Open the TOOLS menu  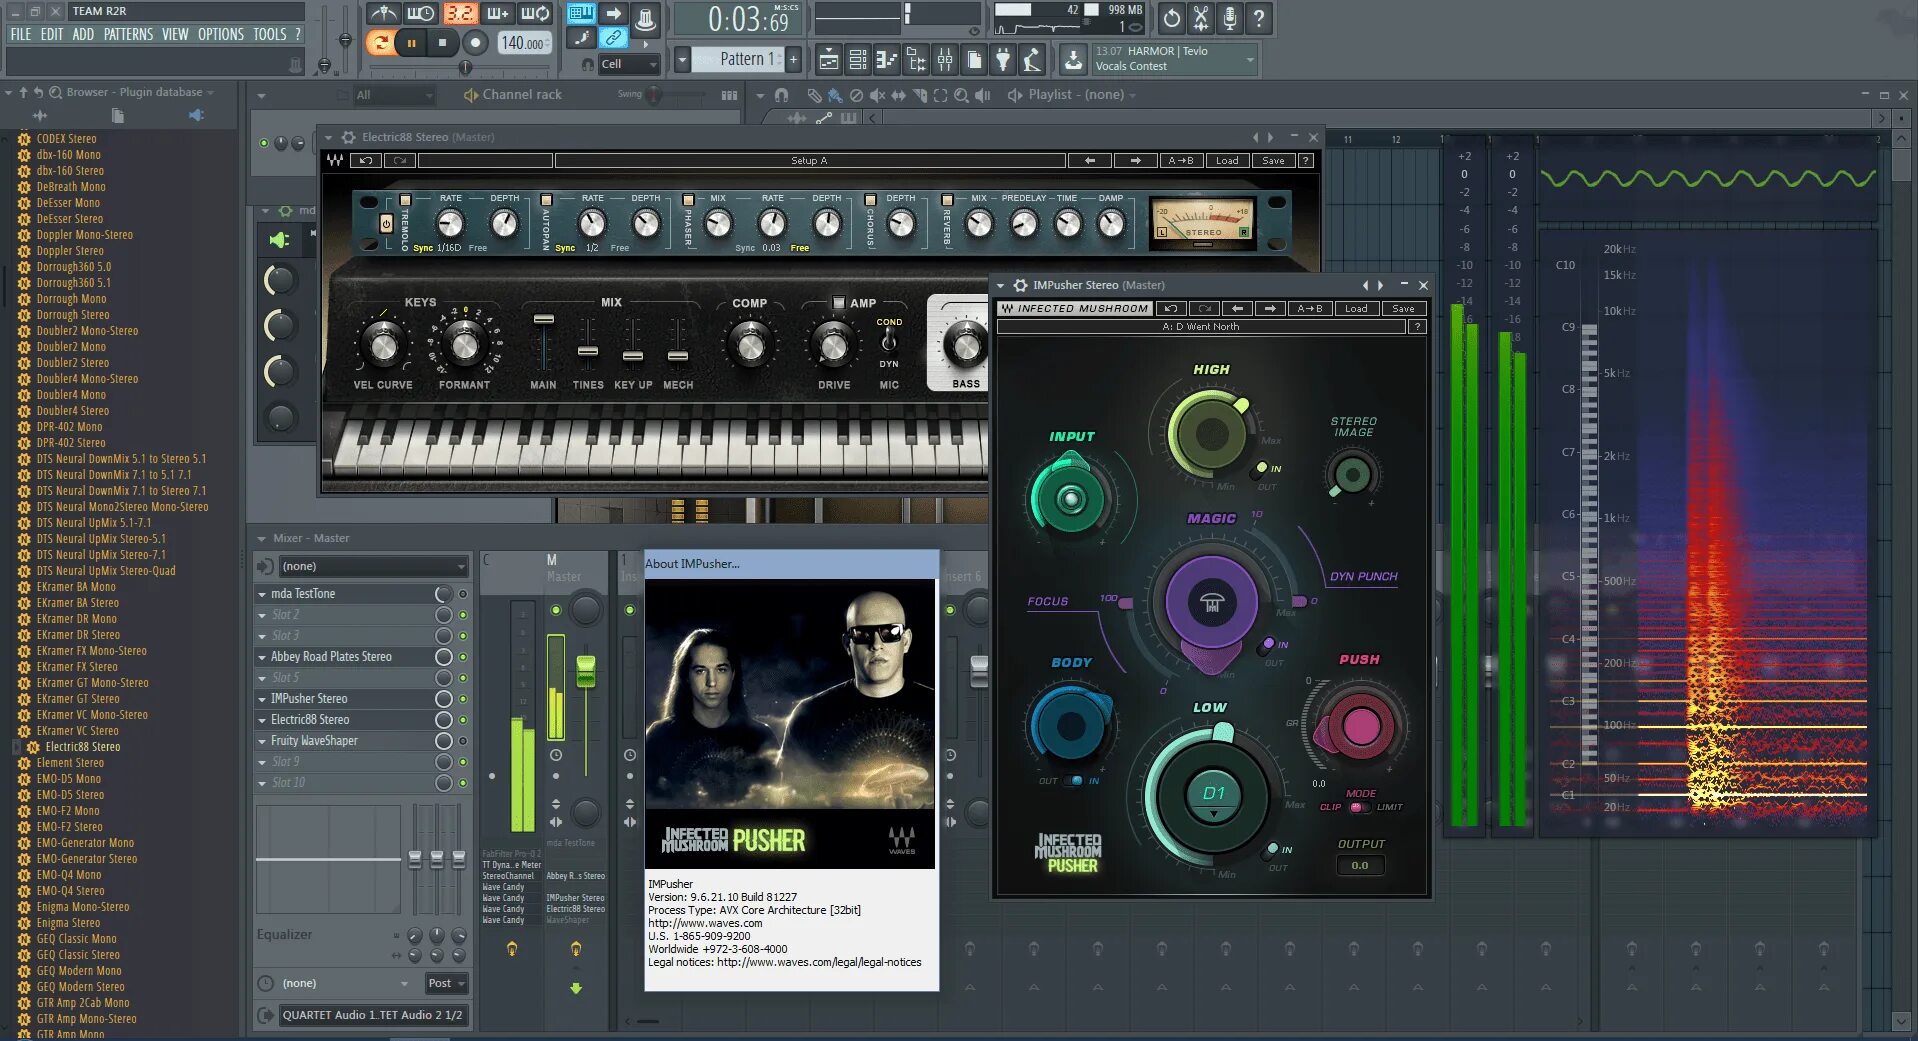click(268, 33)
